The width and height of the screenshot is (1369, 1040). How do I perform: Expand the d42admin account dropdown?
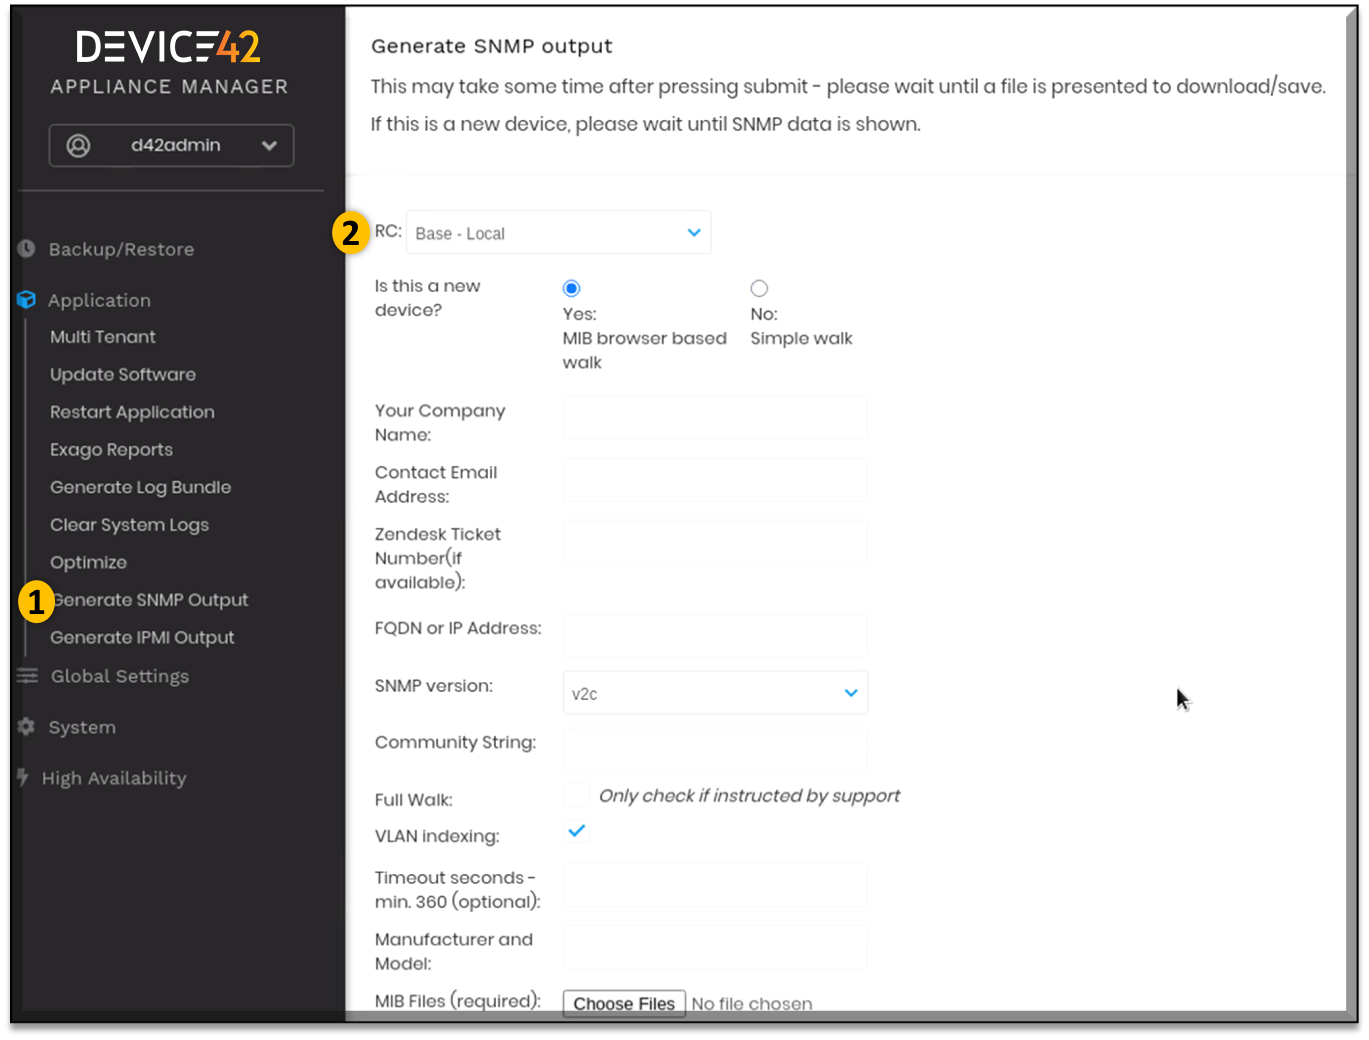(x=269, y=145)
